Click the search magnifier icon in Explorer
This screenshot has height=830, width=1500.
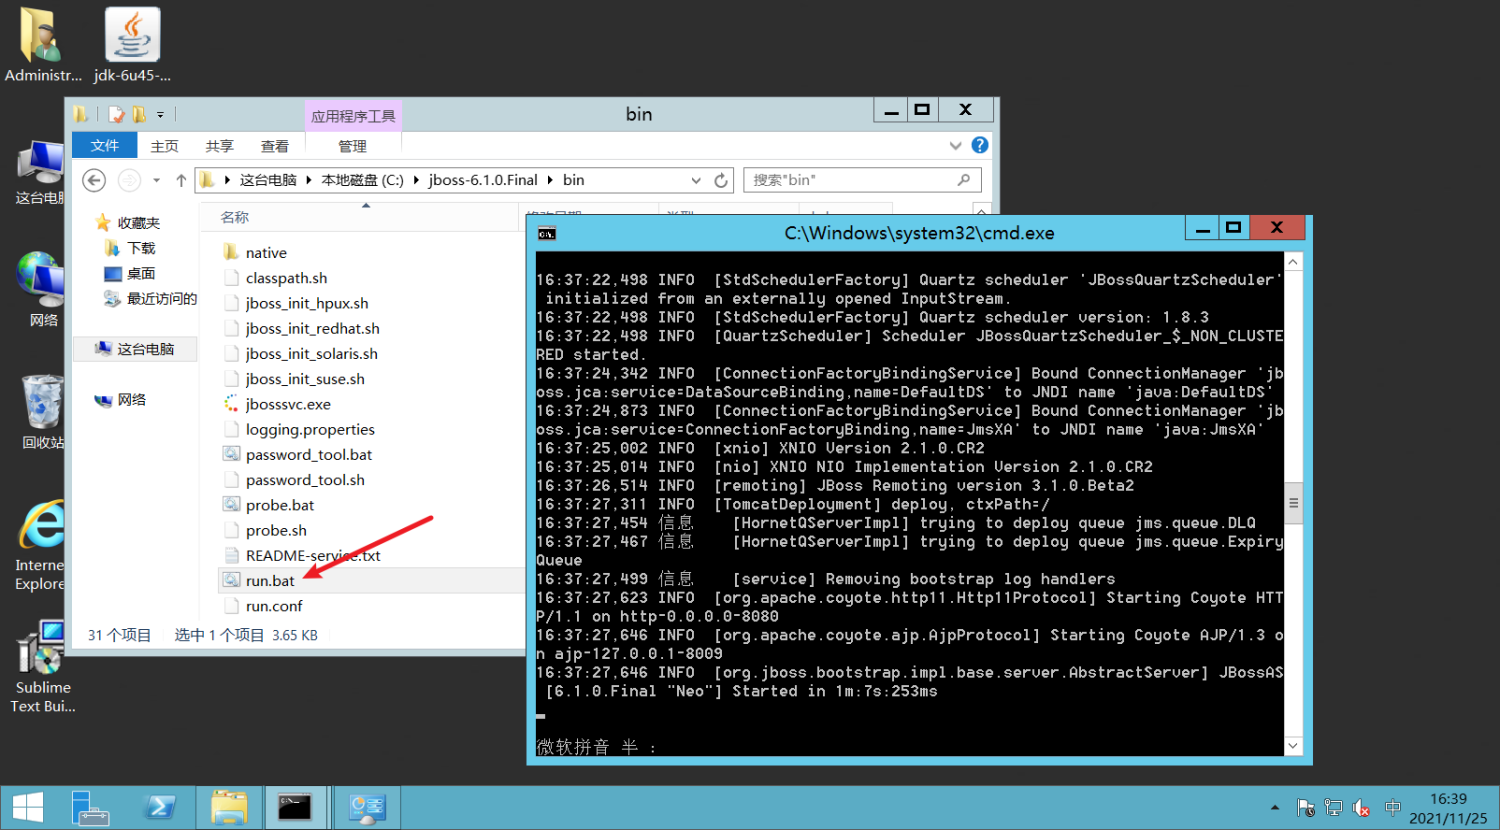[x=964, y=180]
